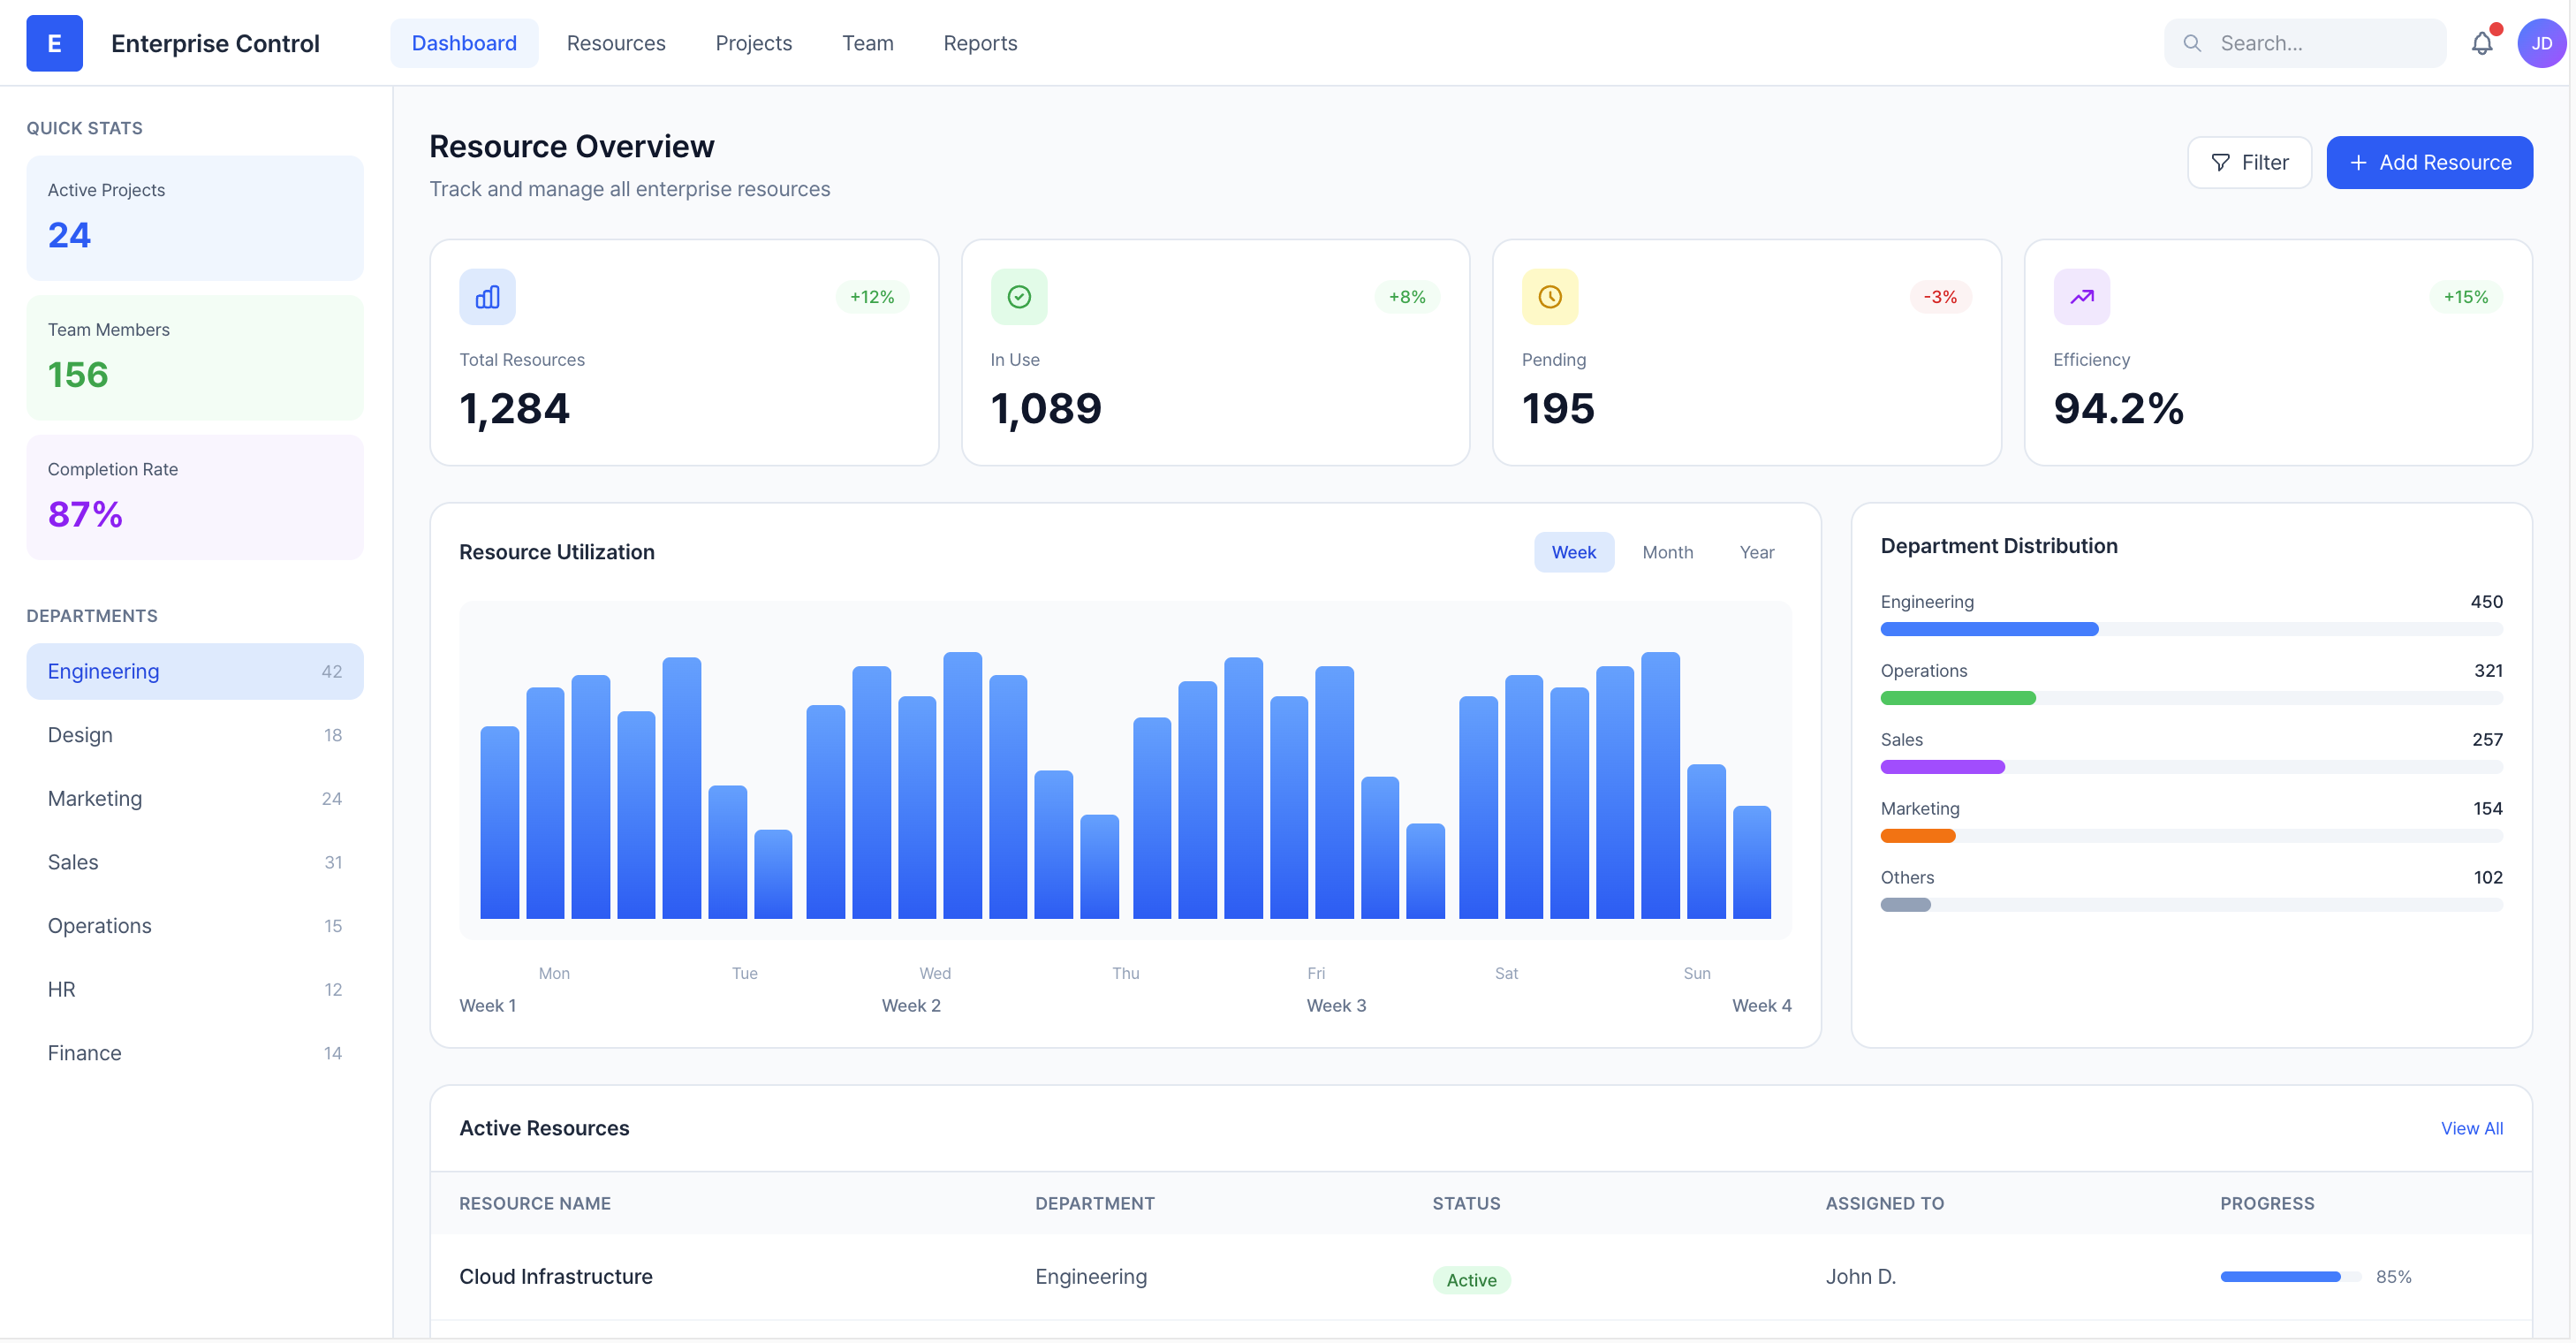The image size is (2576, 1343).
Task: Click the Efficiency trend arrow icon
Action: click(x=2081, y=296)
